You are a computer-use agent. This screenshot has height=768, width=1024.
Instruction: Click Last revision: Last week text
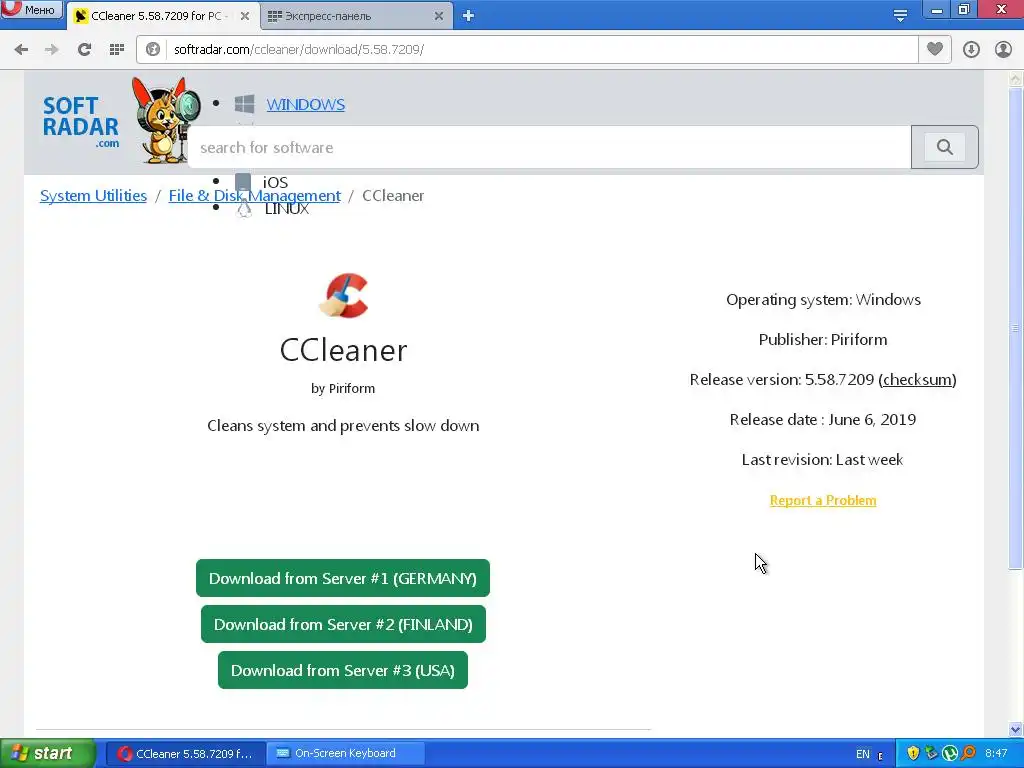822,460
